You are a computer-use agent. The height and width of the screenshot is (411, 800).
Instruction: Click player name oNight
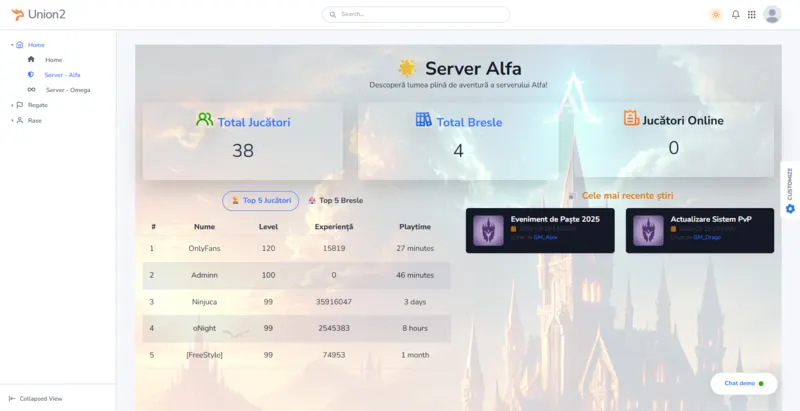[x=204, y=328]
